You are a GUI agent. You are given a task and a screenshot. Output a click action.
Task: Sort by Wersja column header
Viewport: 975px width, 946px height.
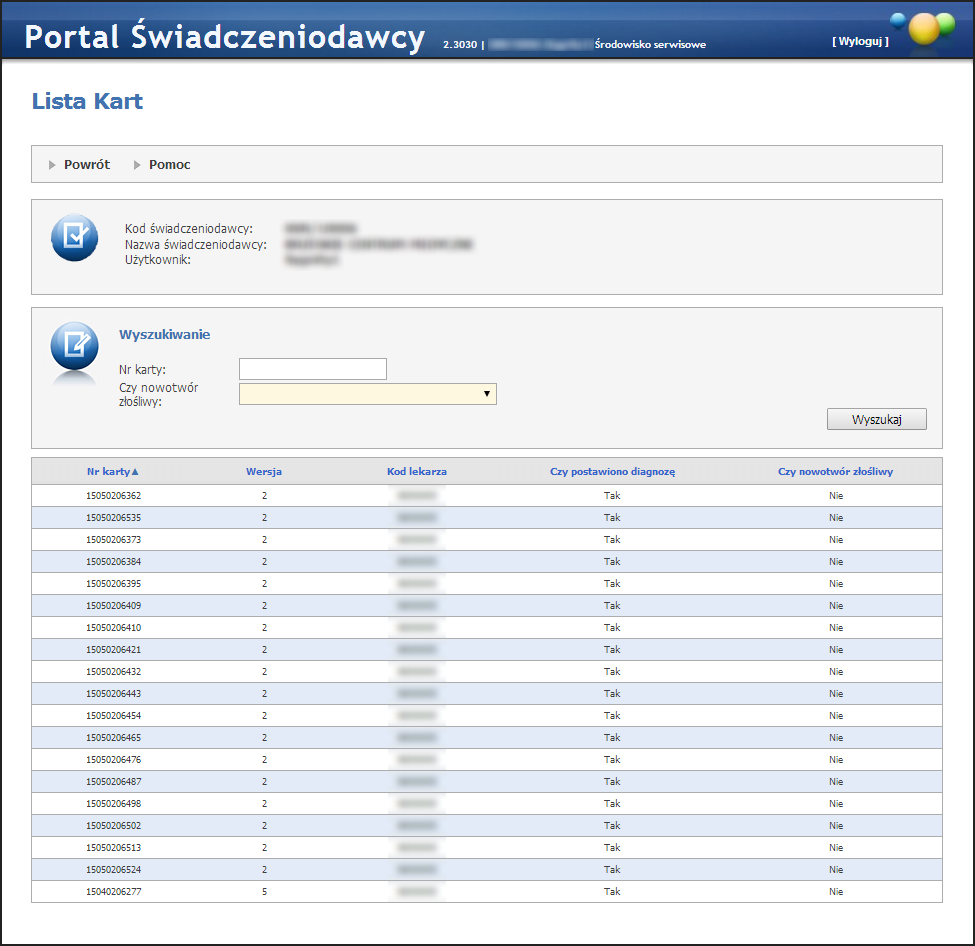[264, 472]
